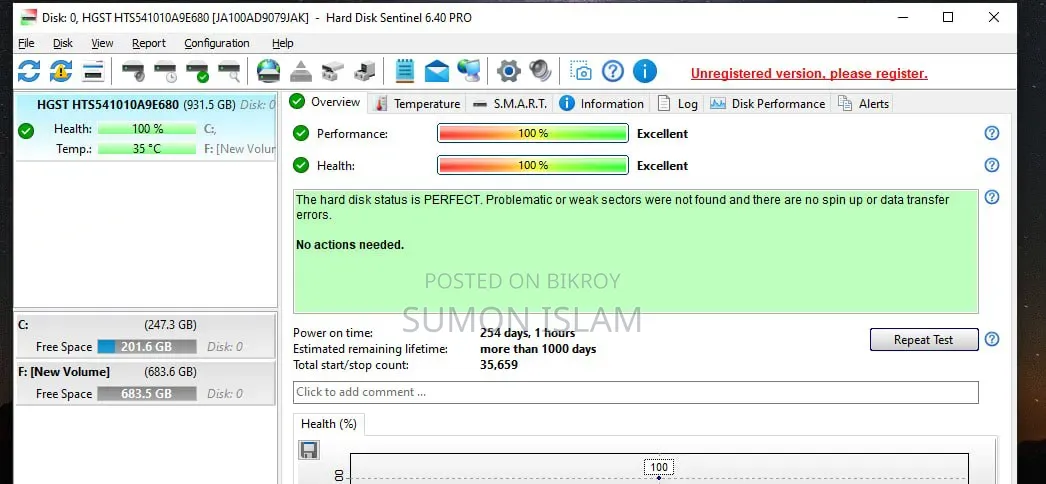The image size is (1046, 484).
Task: Click help icon beside Health Excellent row
Action: pyautogui.click(x=992, y=165)
